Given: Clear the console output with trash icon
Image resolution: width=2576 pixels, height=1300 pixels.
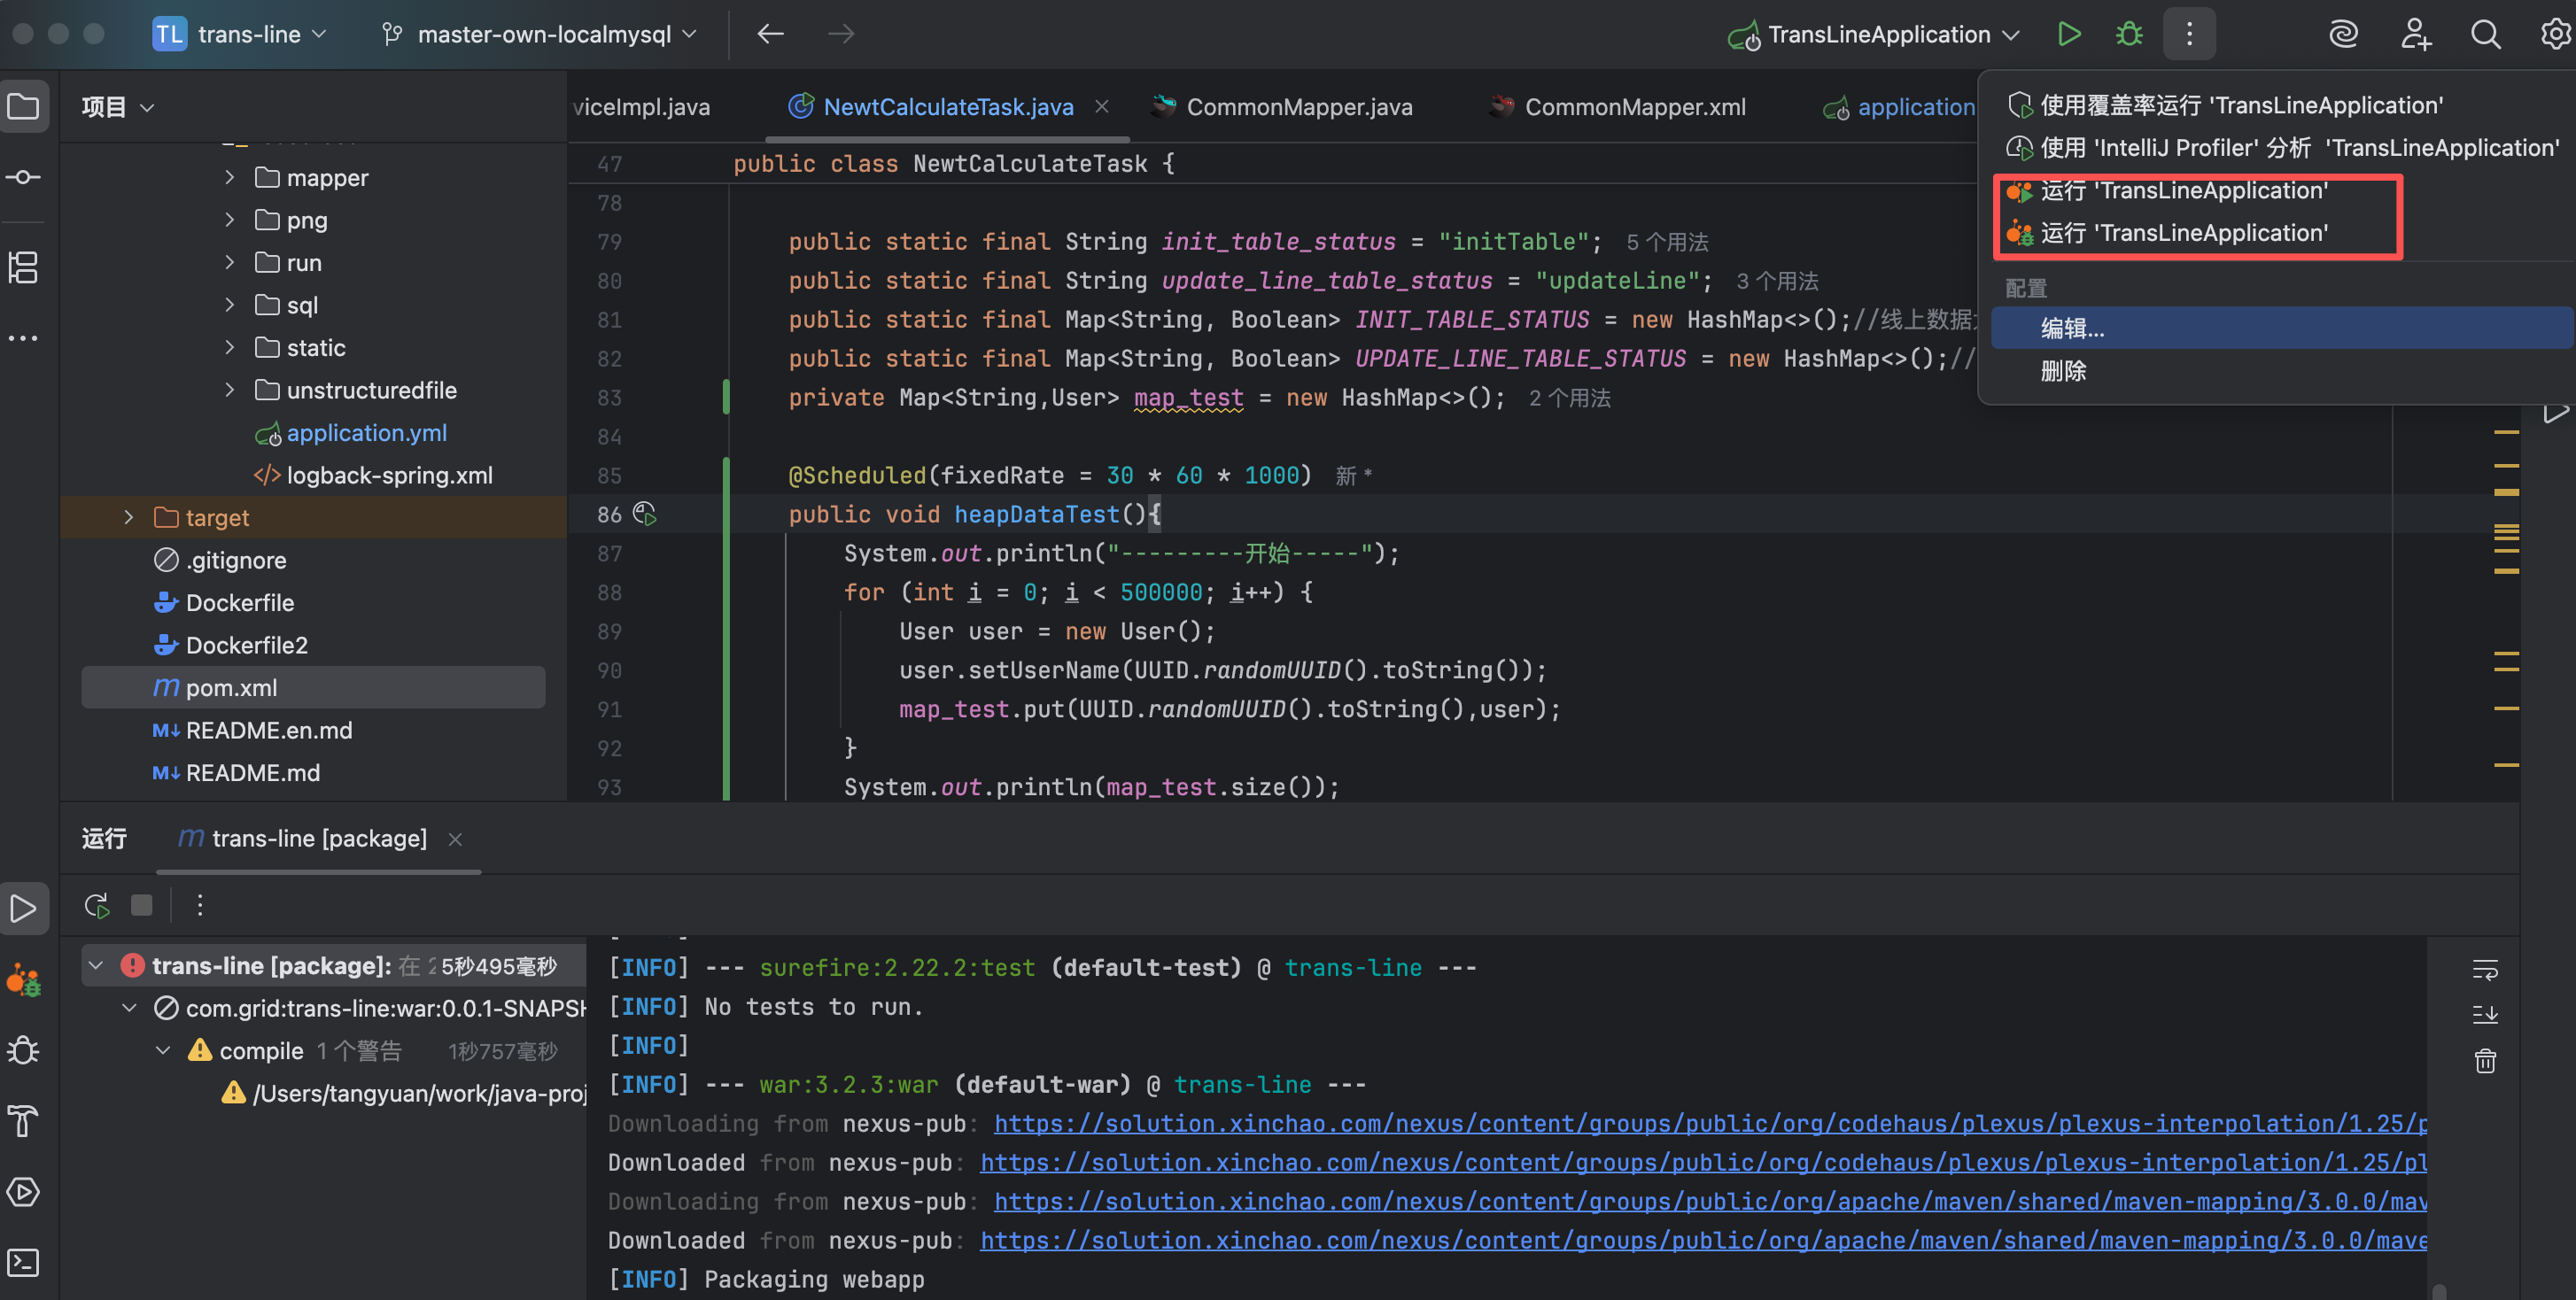Looking at the screenshot, I should click(2485, 1061).
